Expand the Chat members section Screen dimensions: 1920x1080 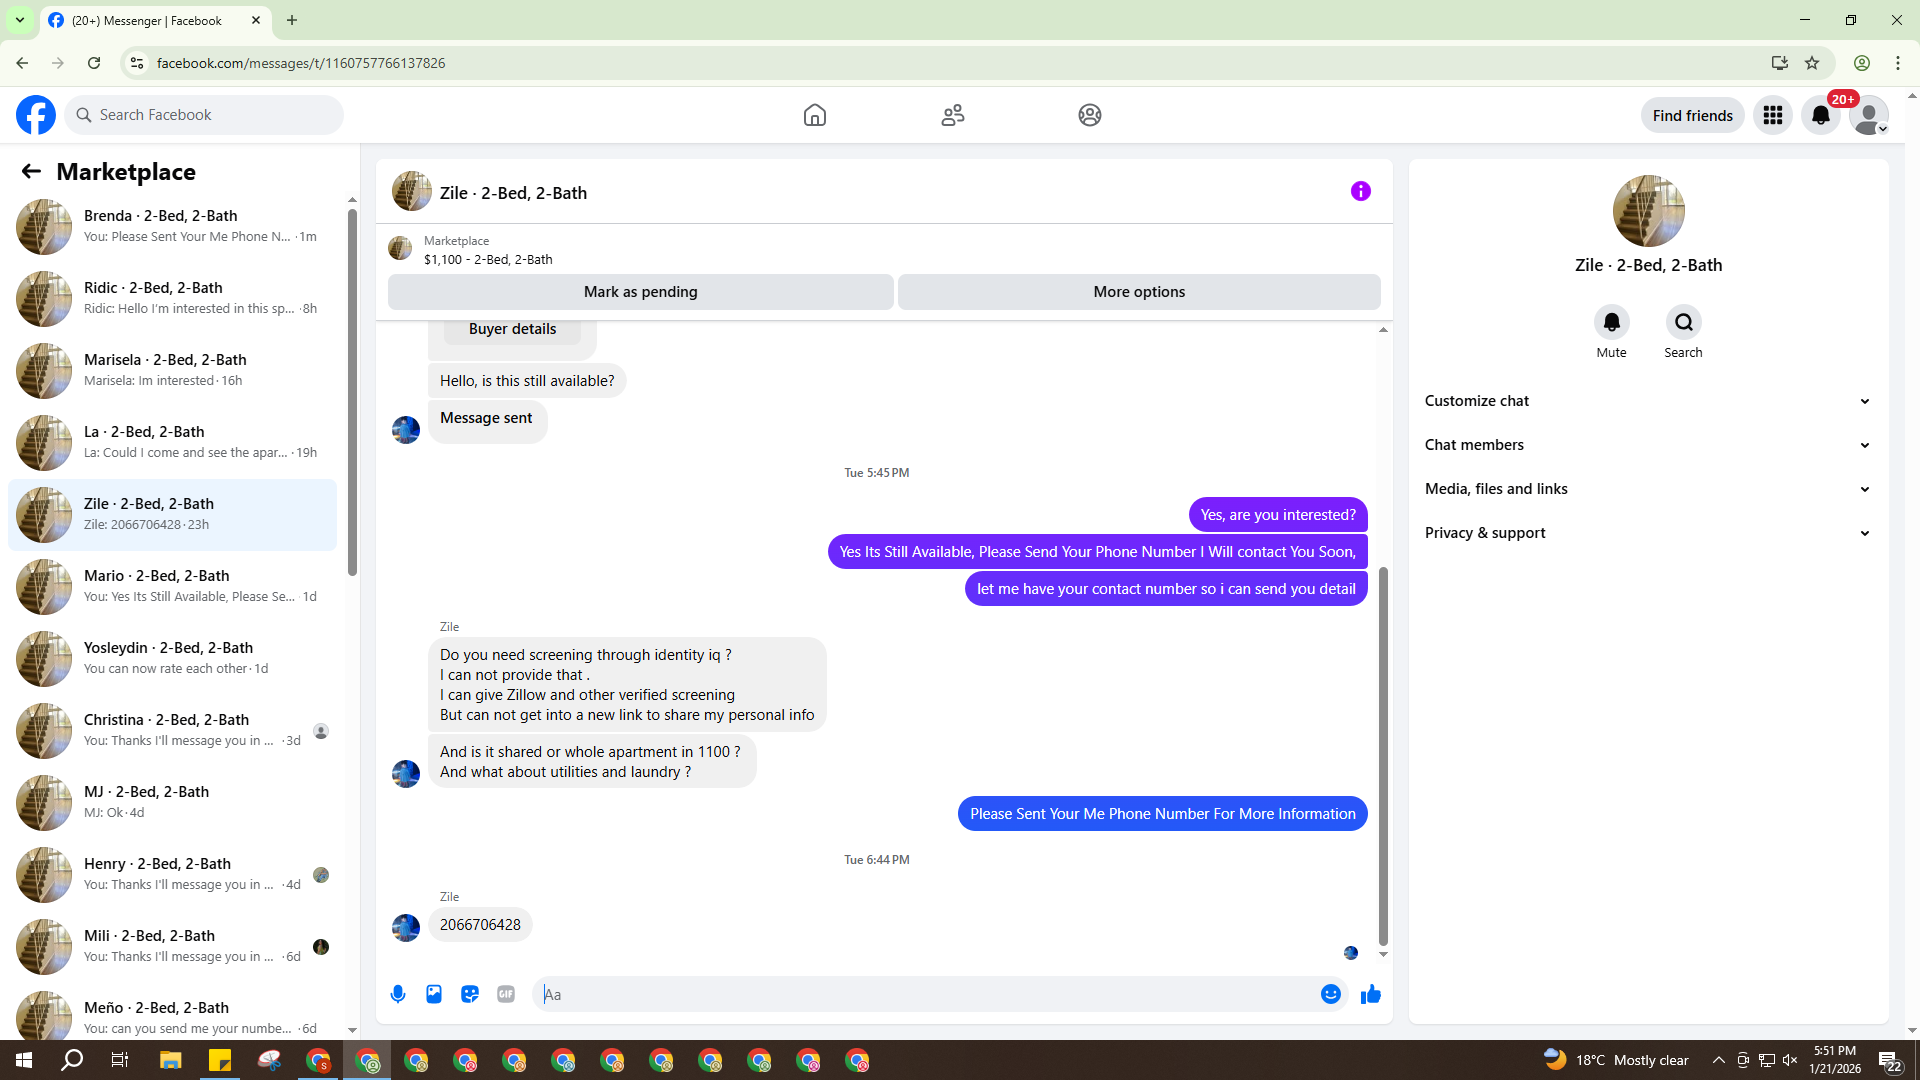(1647, 445)
